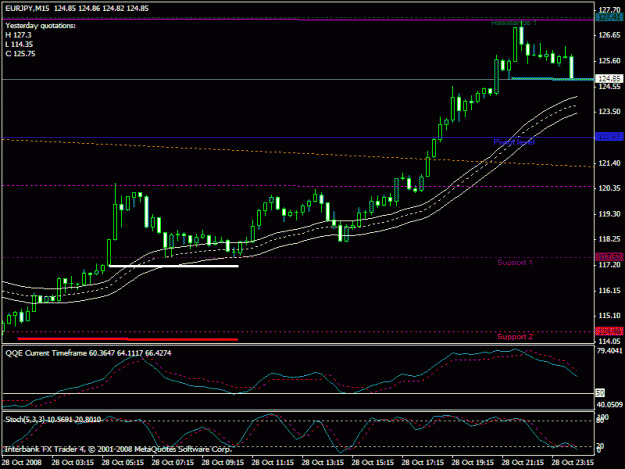This screenshot has width=625, height=469.
Task: Click the 123.50 price axis label
Action: point(609,112)
